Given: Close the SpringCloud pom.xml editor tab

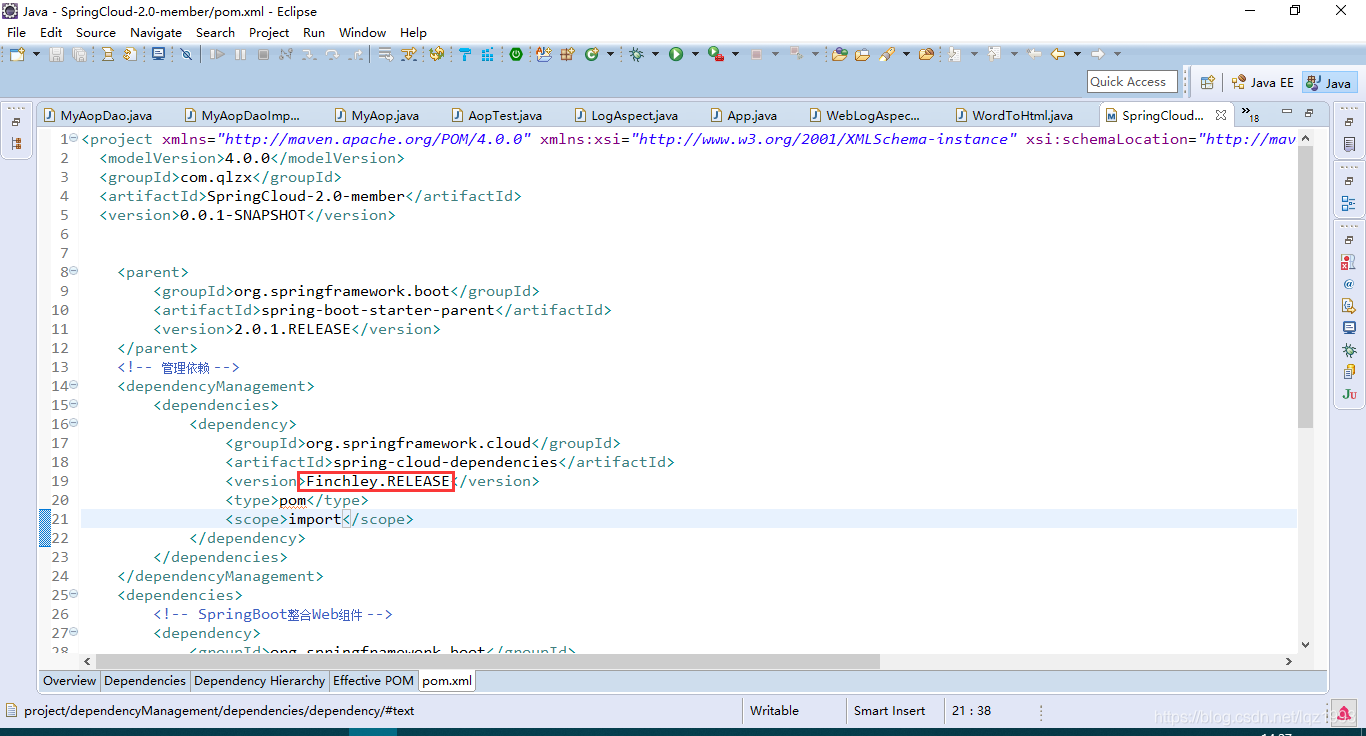Looking at the screenshot, I should [1221, 115].
